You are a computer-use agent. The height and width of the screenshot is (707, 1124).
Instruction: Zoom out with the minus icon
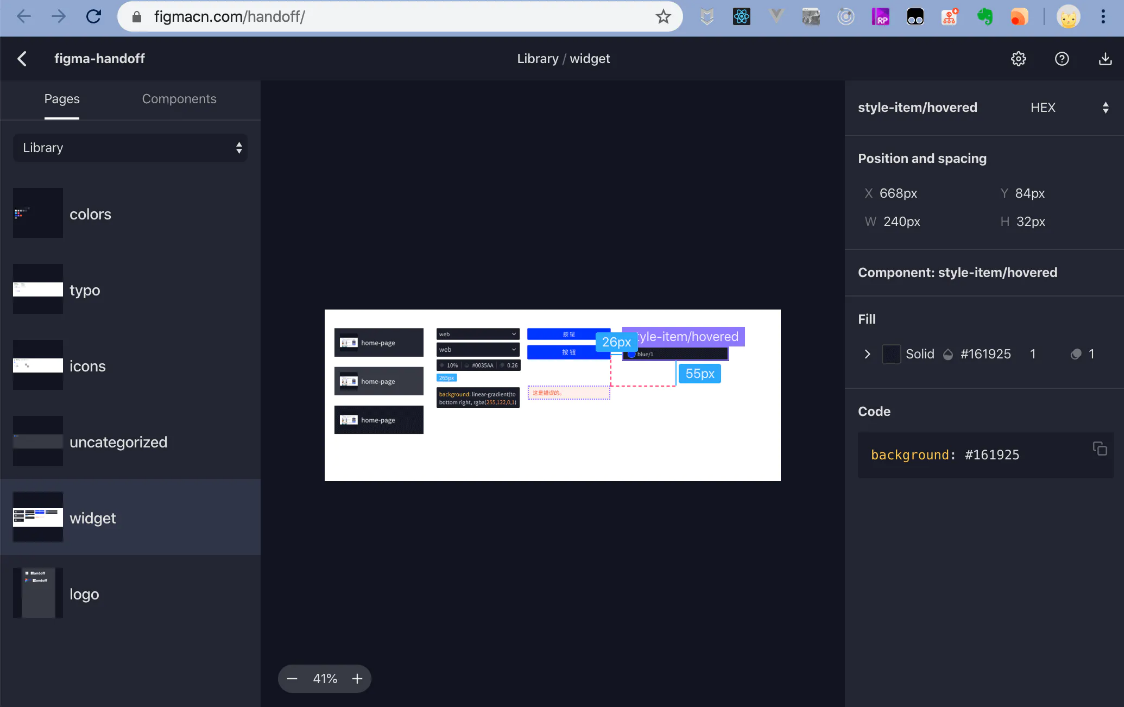[292, 678]
